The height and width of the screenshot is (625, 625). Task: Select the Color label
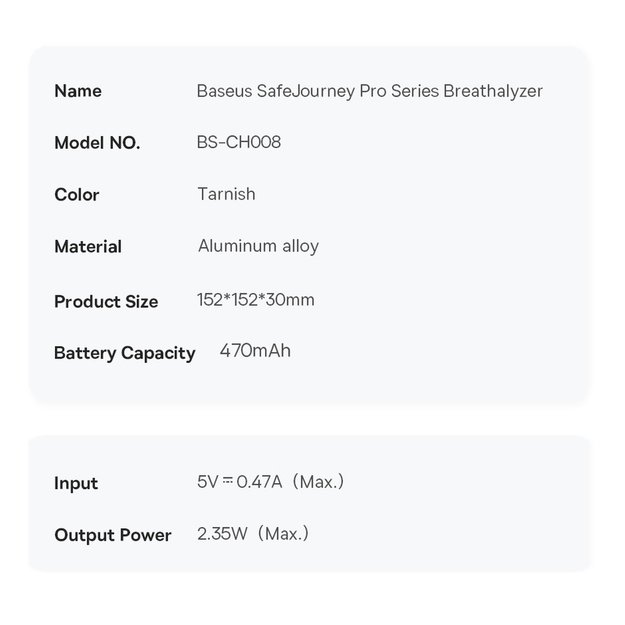(x=77, y=195)
